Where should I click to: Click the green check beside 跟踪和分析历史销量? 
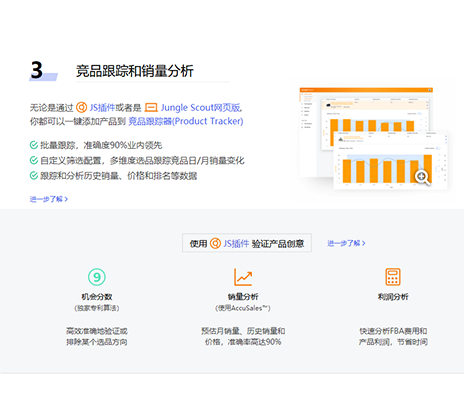[34, 175]
